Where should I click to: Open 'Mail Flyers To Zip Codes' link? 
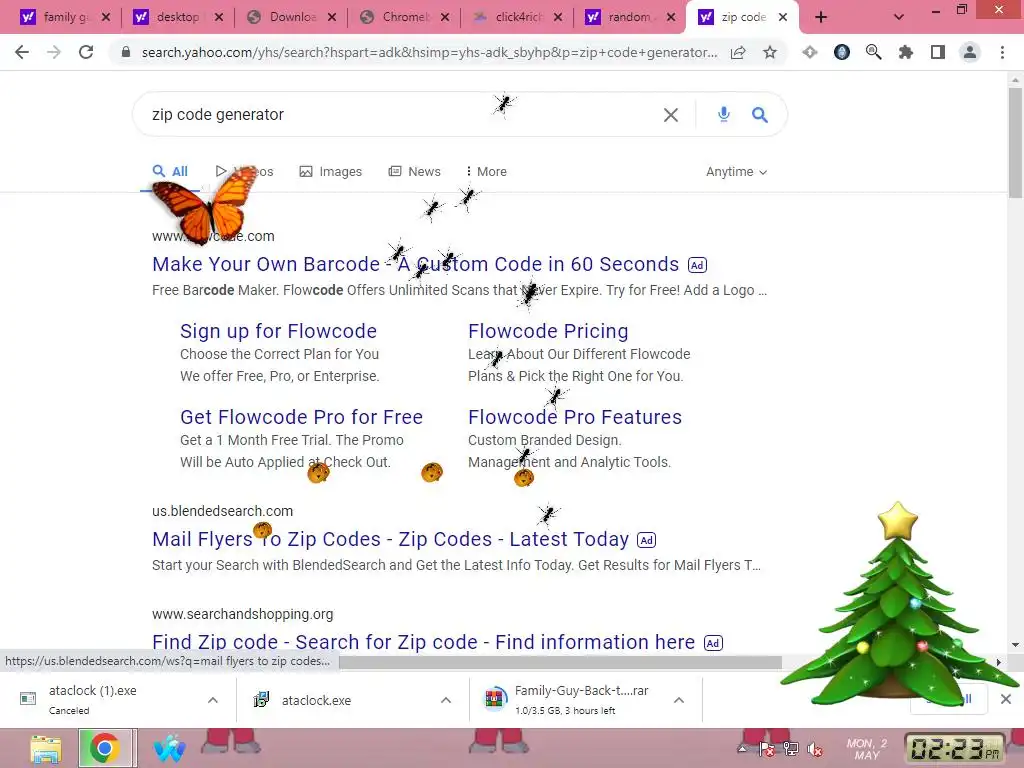pyautogui.click(x=390, y=539)
